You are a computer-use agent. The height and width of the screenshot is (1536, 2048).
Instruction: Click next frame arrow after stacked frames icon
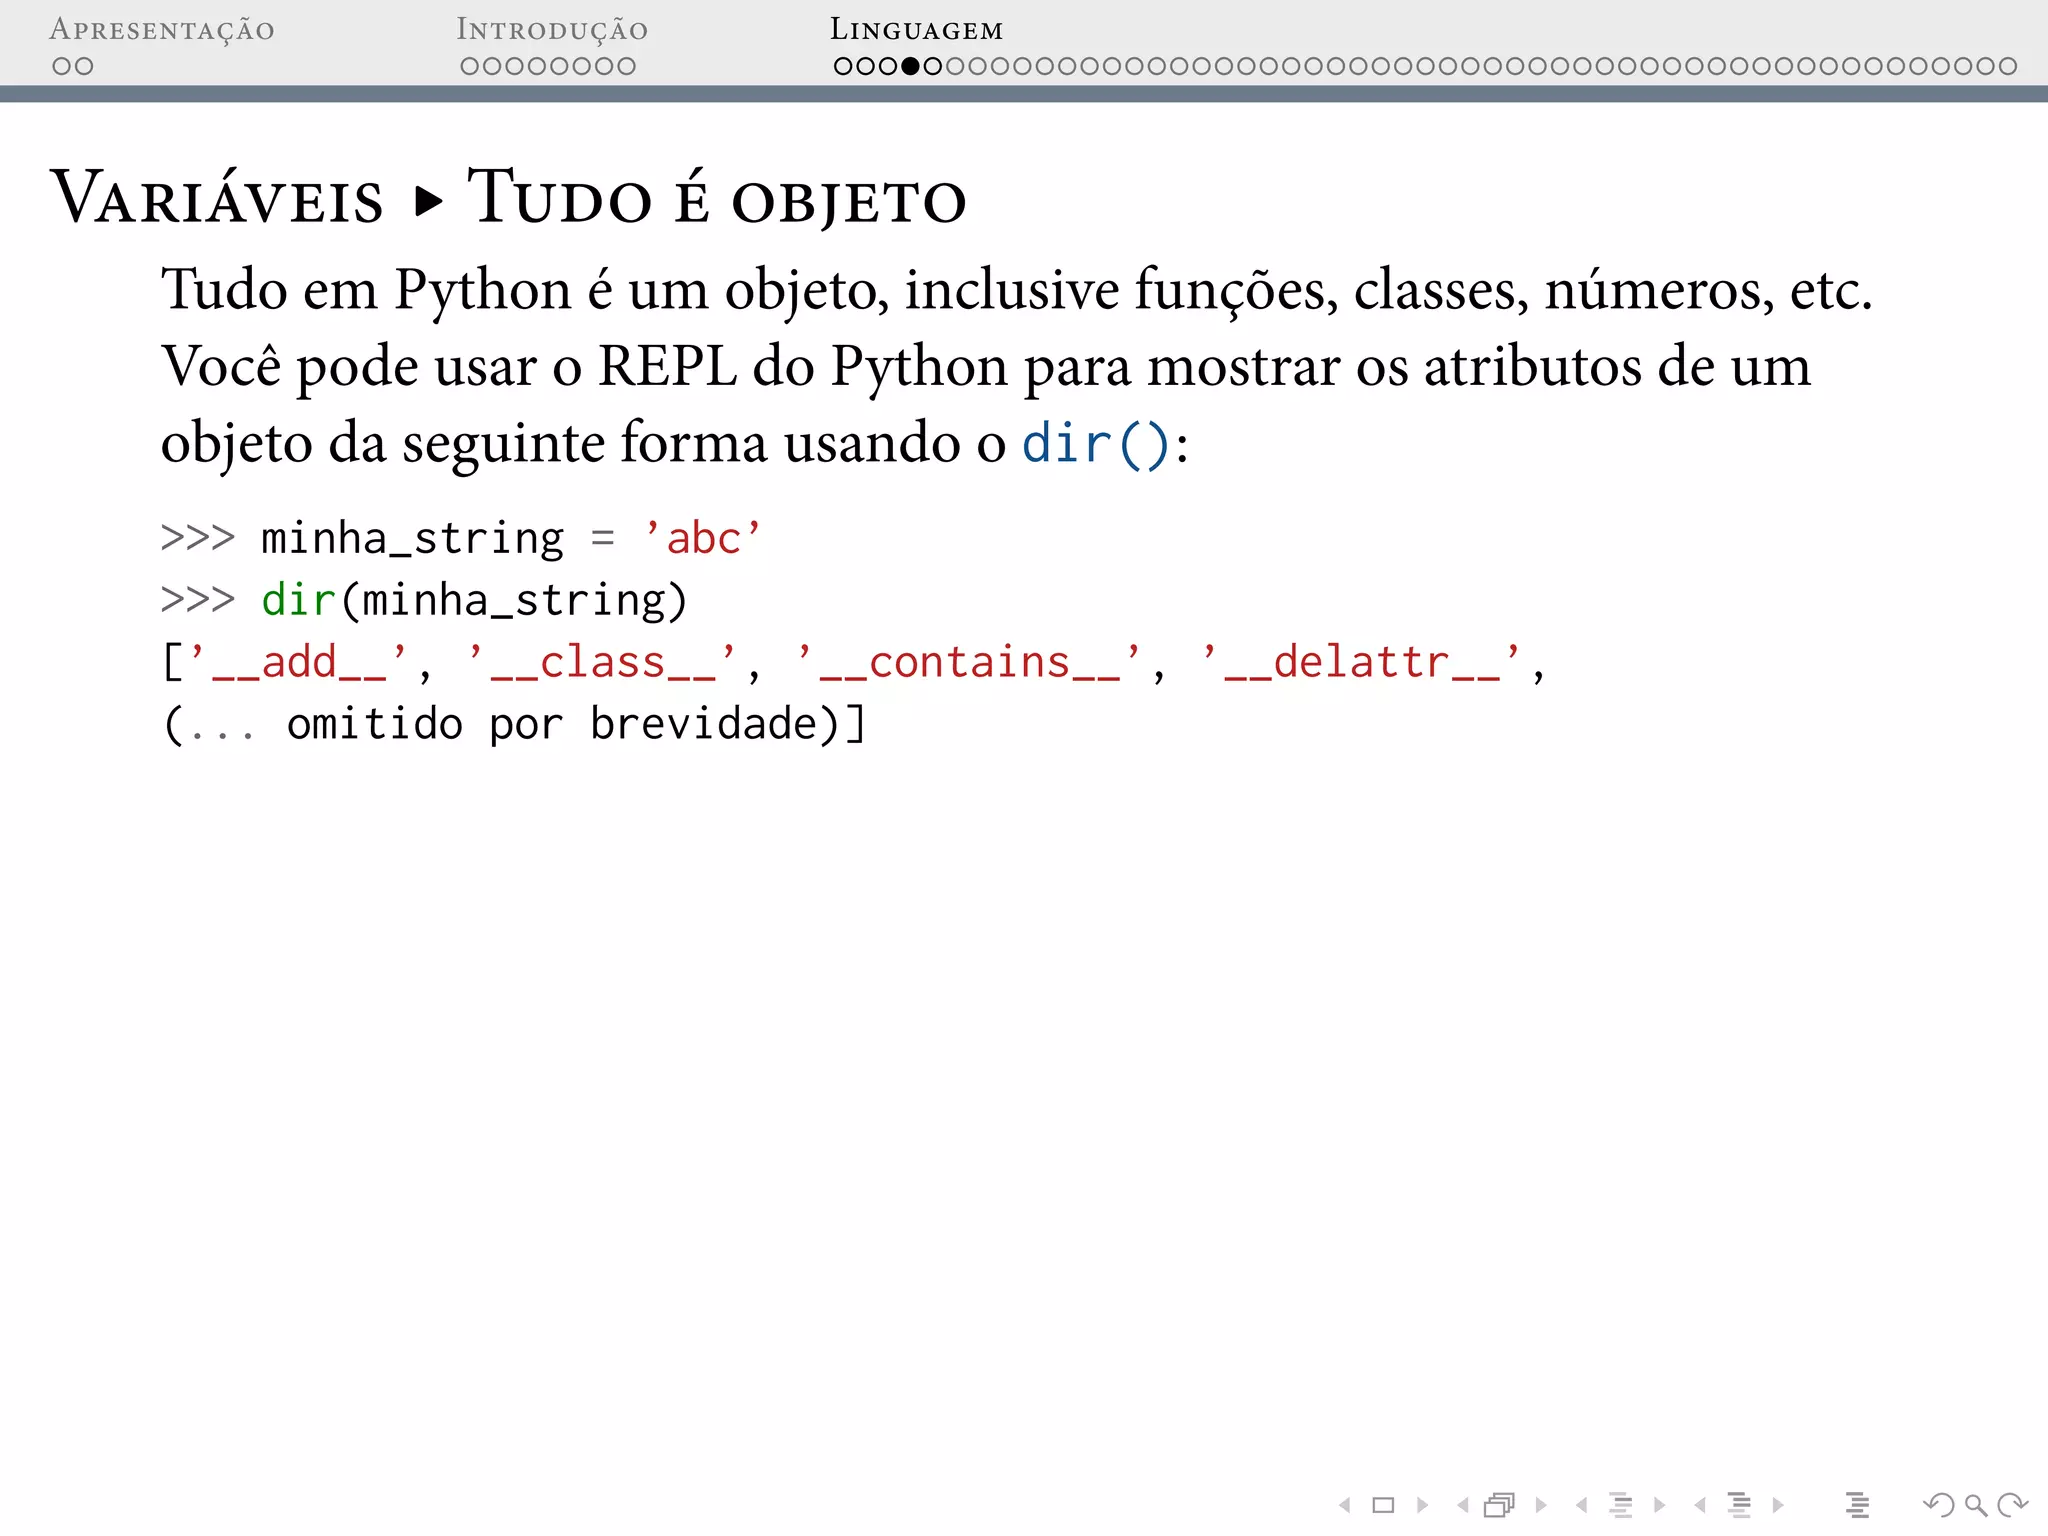[x=1541, y=1505]
